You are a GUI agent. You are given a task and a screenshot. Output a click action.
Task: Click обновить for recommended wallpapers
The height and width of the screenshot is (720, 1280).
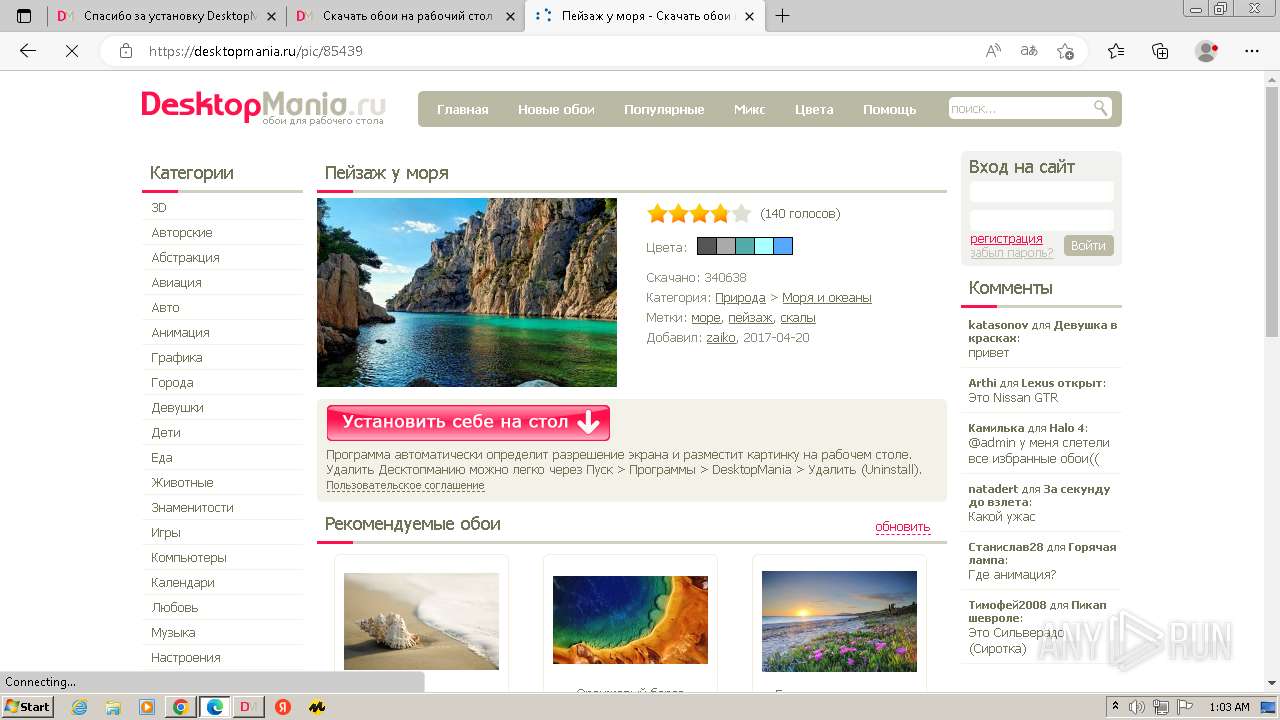coord(902,527)
